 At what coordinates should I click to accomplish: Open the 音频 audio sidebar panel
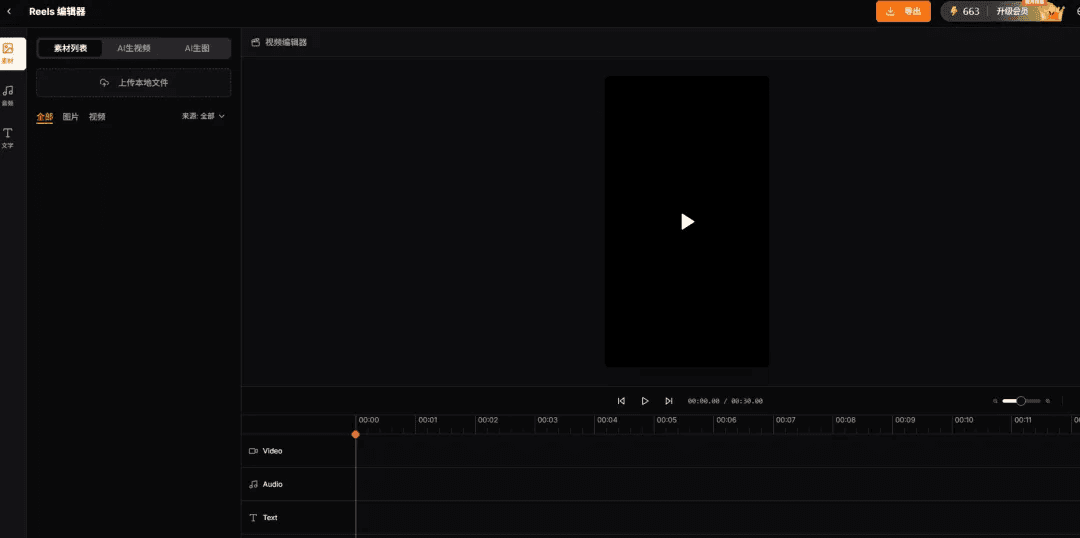pyautogui.click(x=8, y=94)
